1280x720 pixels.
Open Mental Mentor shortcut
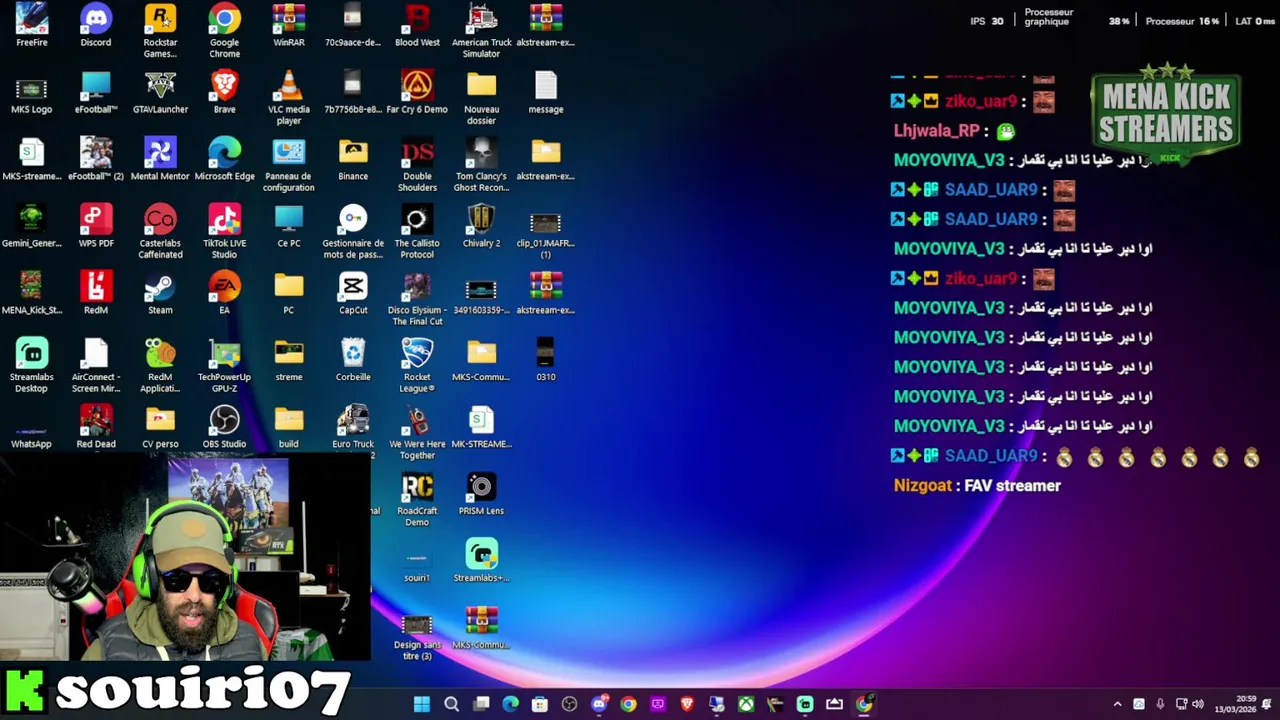(160, 159)
